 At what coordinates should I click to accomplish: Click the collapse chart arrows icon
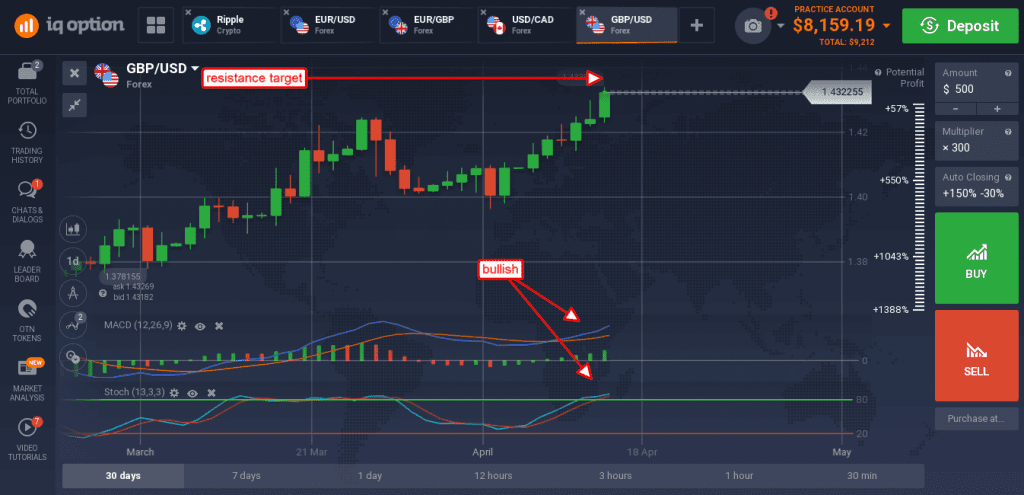coord(74,104)
